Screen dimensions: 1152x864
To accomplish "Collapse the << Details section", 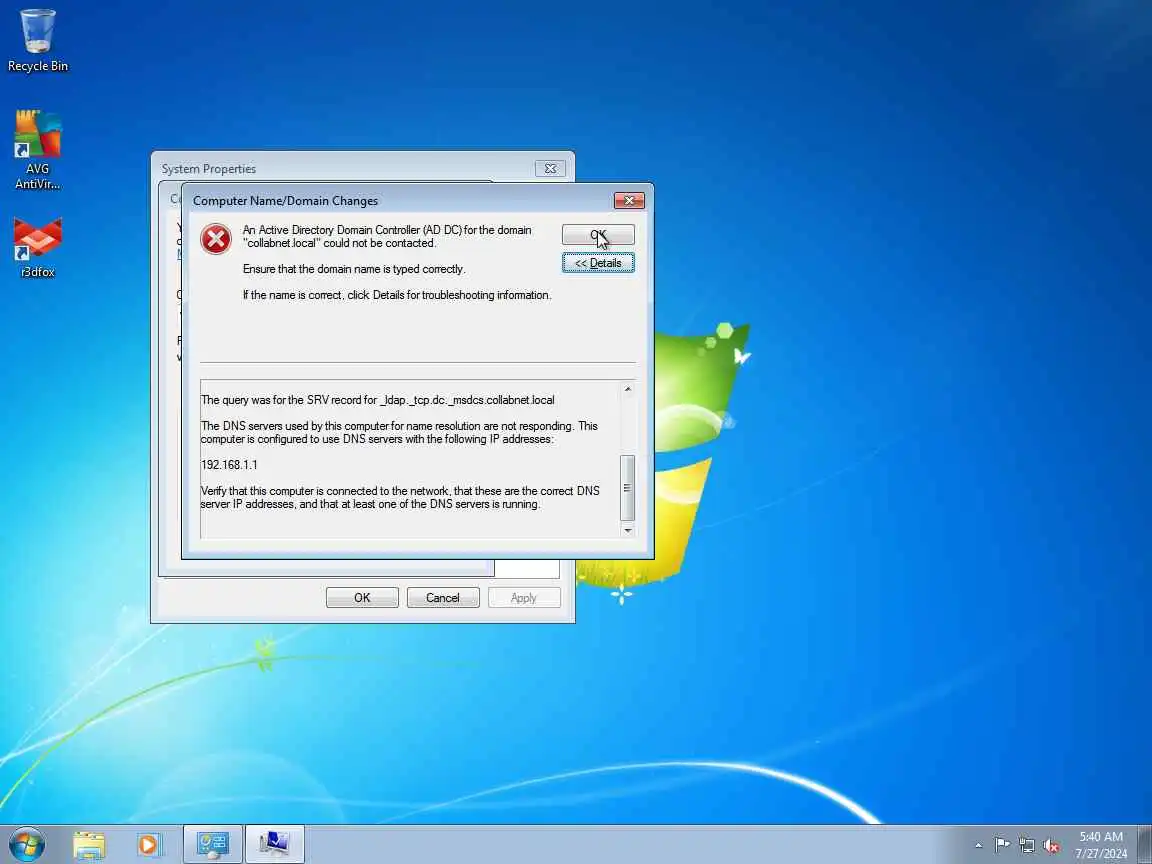I will point(598,263).
